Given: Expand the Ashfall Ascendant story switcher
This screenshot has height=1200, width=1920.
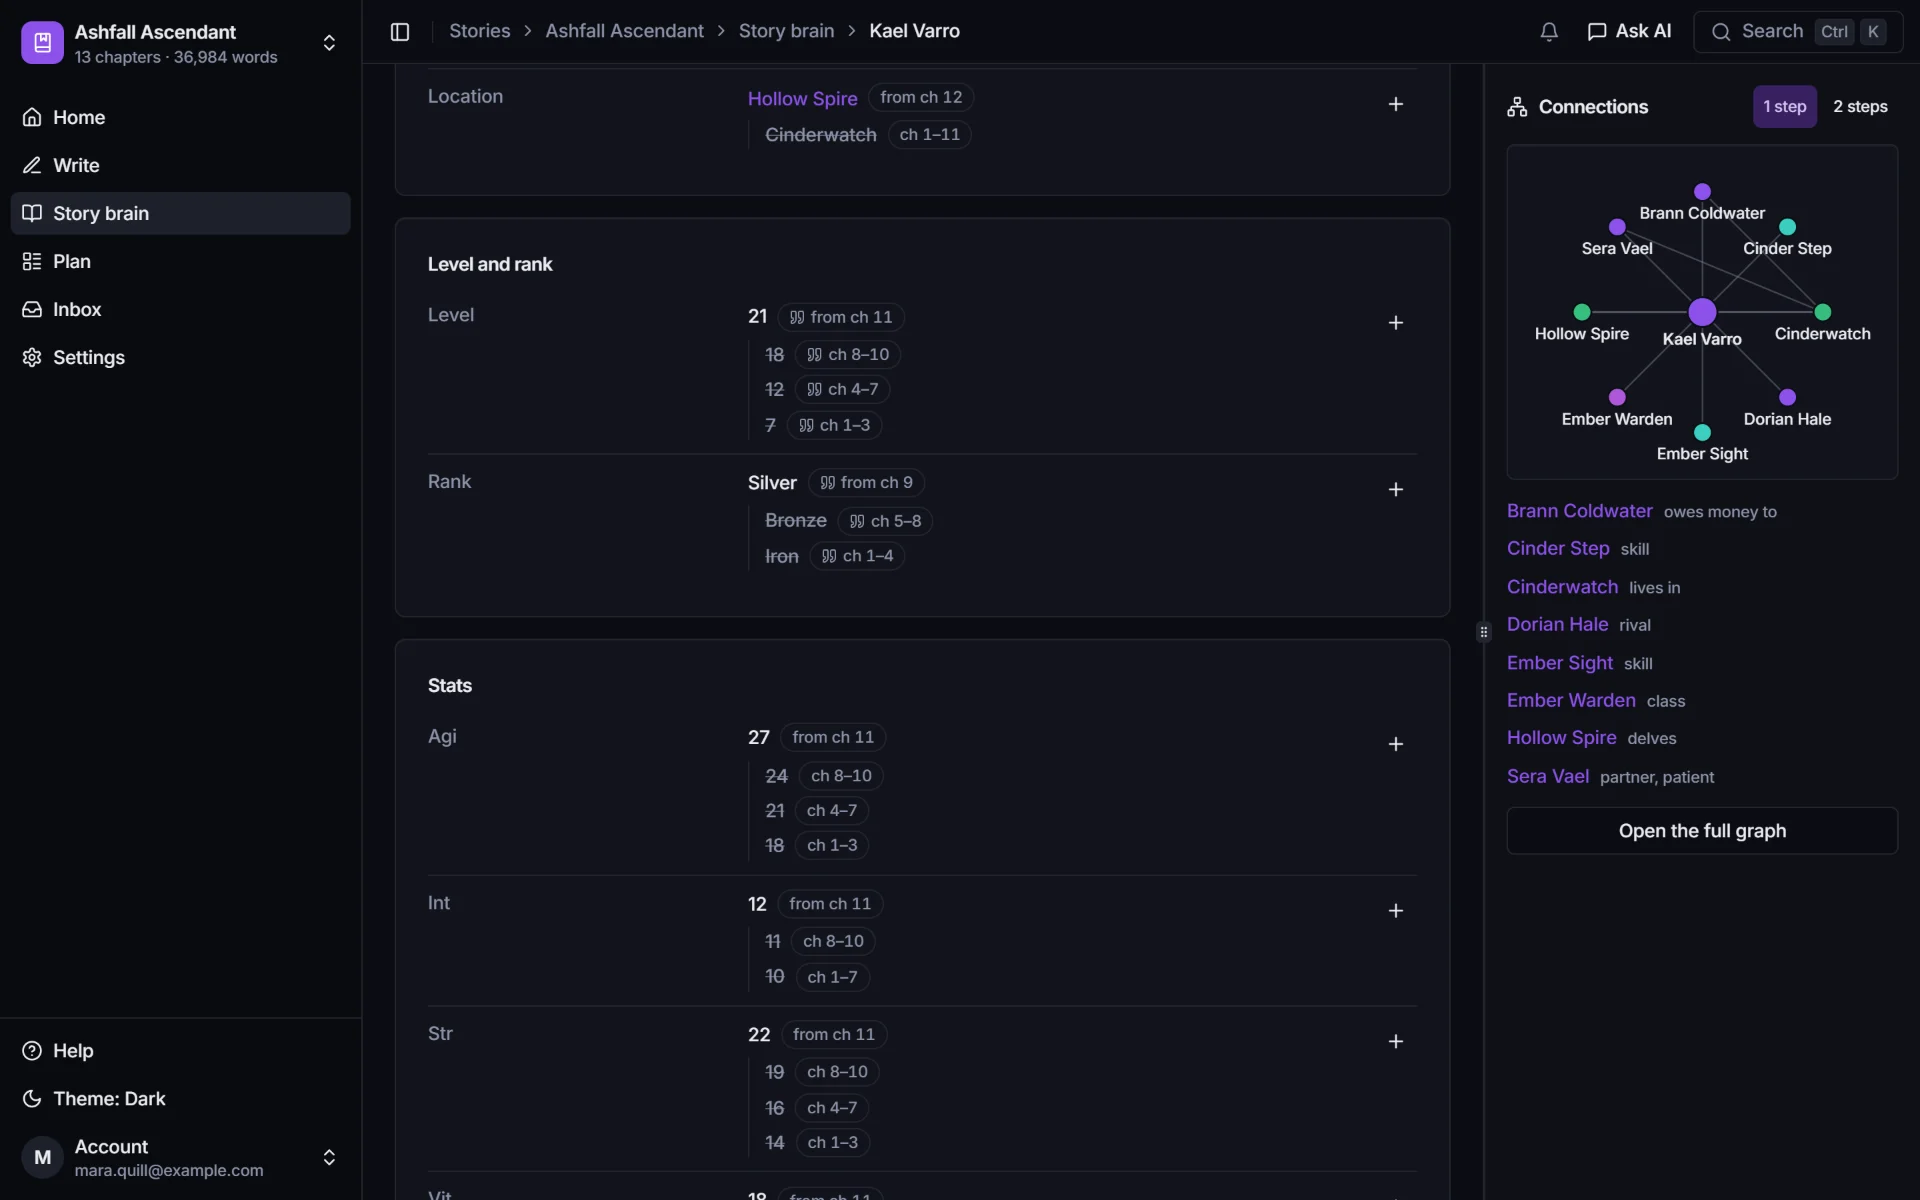Looking at the screenshot, I should click(x=329, y=43).
